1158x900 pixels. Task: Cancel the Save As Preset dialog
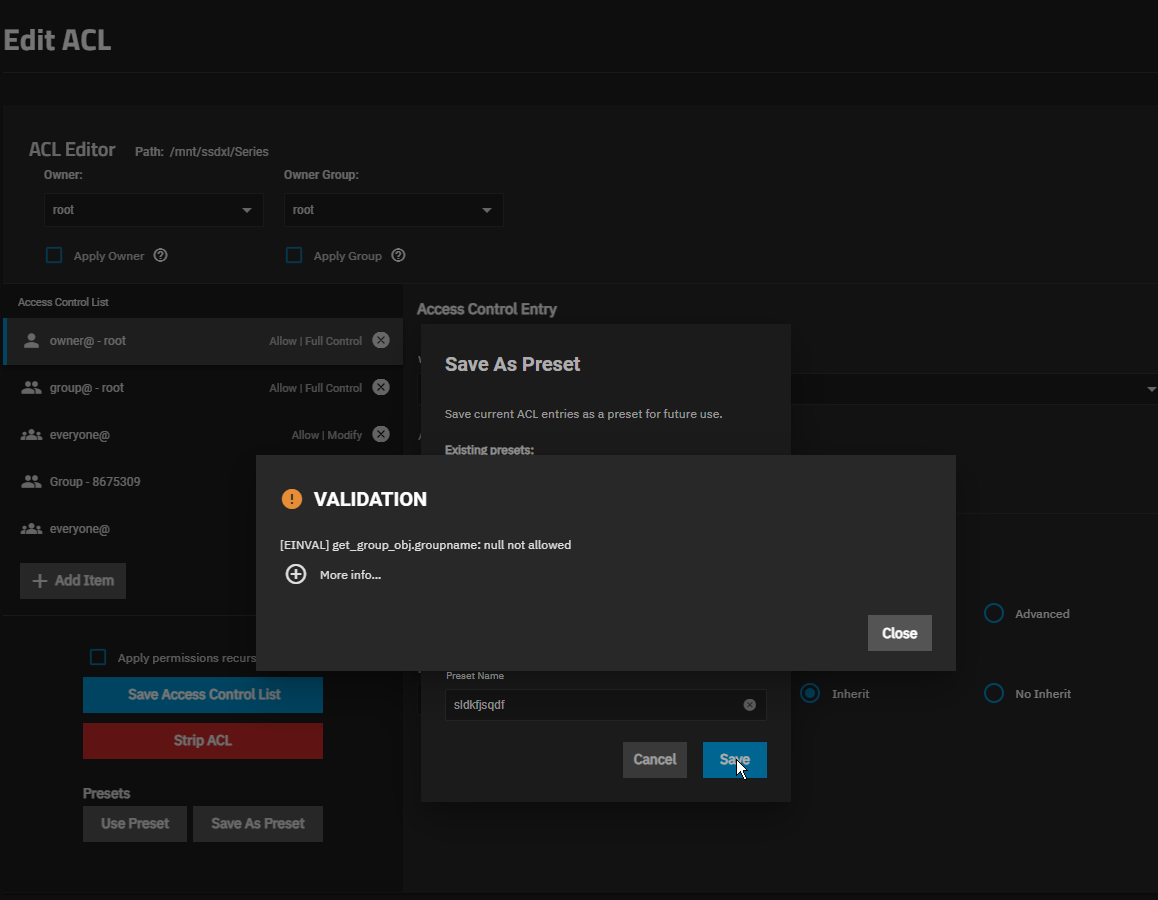(x=654, y=760)
